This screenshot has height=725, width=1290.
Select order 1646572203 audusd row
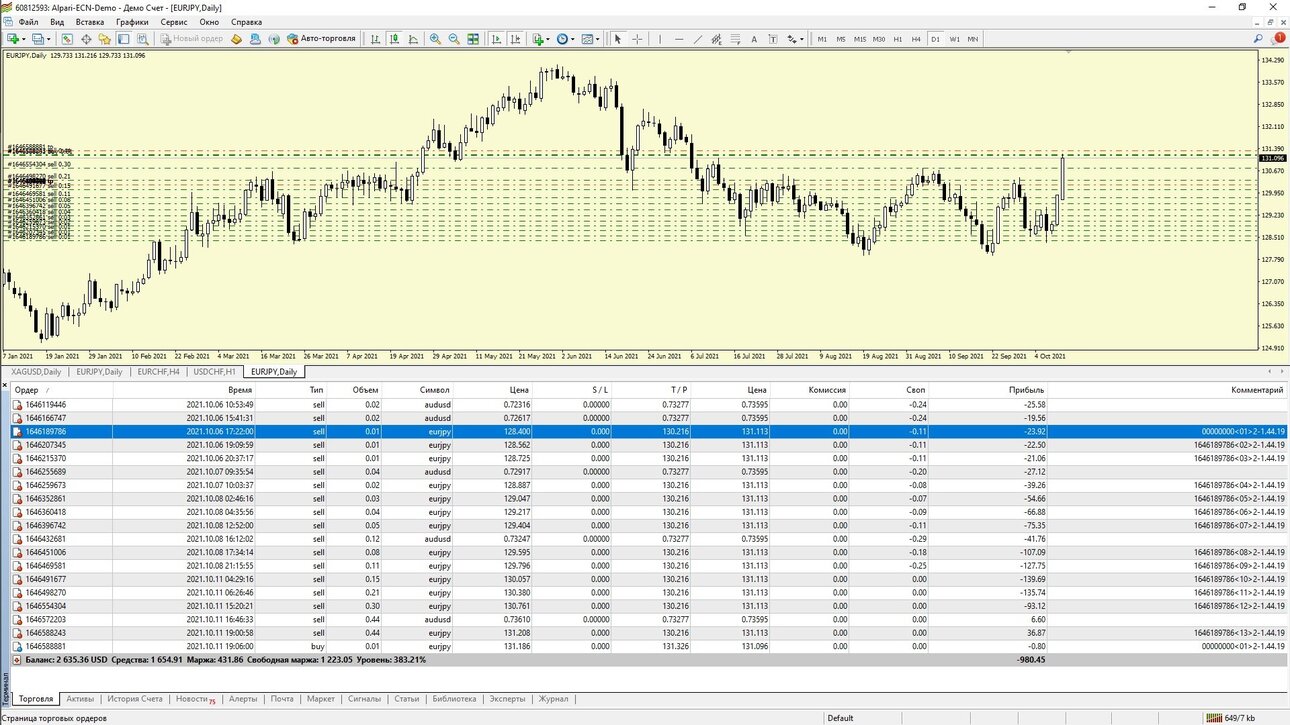648,620
